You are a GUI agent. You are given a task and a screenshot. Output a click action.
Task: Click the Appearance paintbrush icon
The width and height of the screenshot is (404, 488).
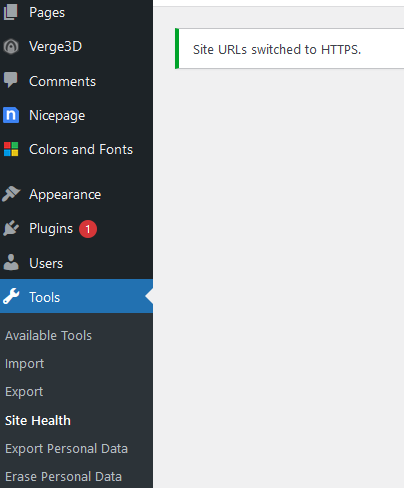pyautogui.click(x=11, y=194)
